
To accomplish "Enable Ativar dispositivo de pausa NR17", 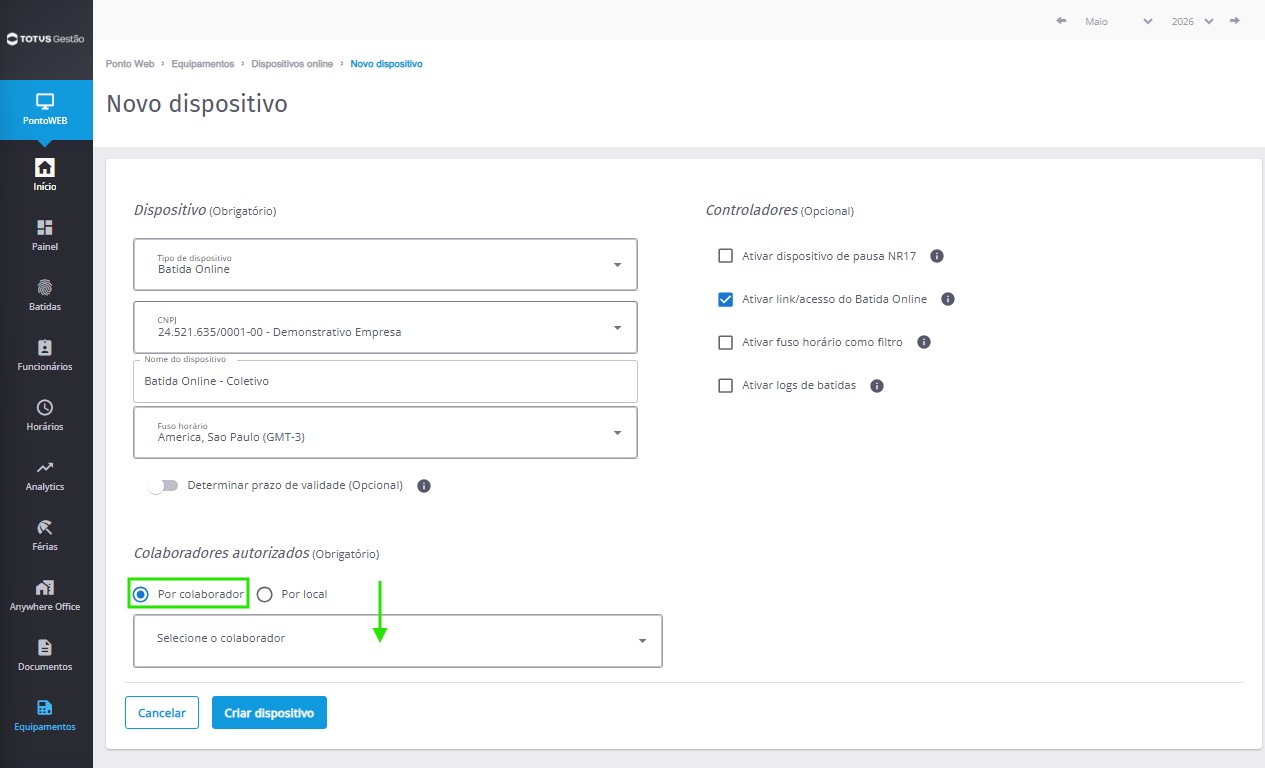I will pos(726,256).
